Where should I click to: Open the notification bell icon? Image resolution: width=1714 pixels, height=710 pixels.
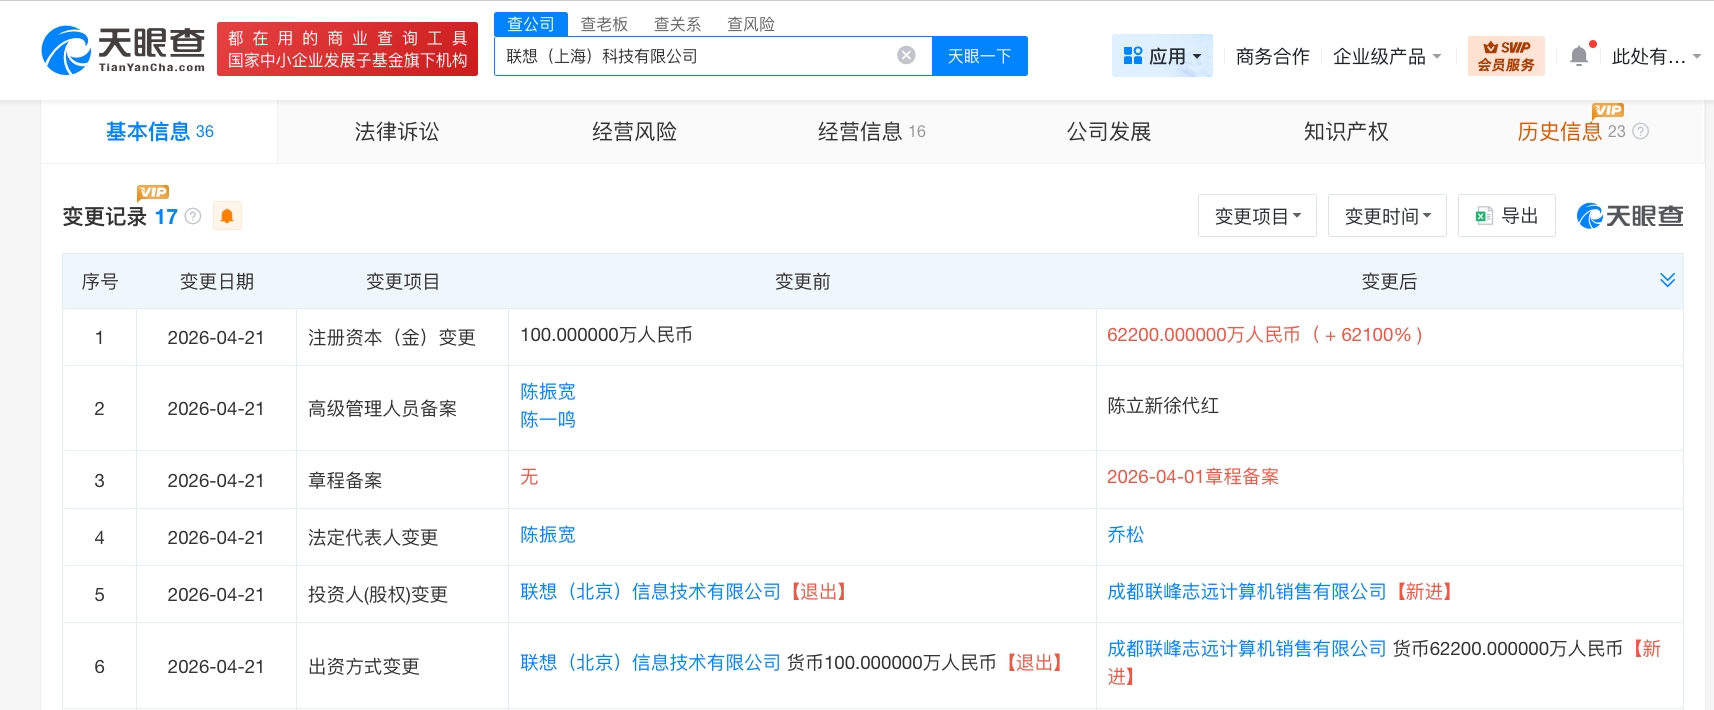point(1578,56)
